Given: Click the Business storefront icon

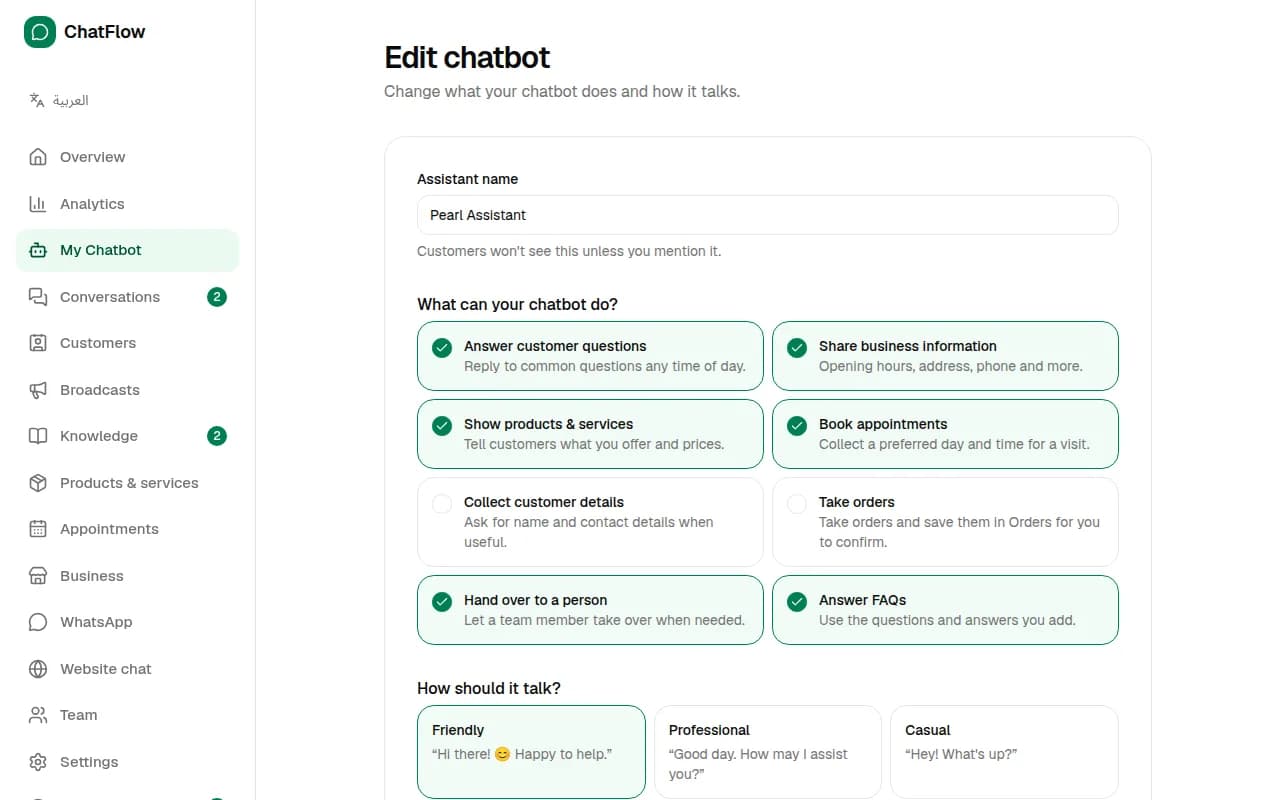Looking at the screenshot, I should [38, 576].
